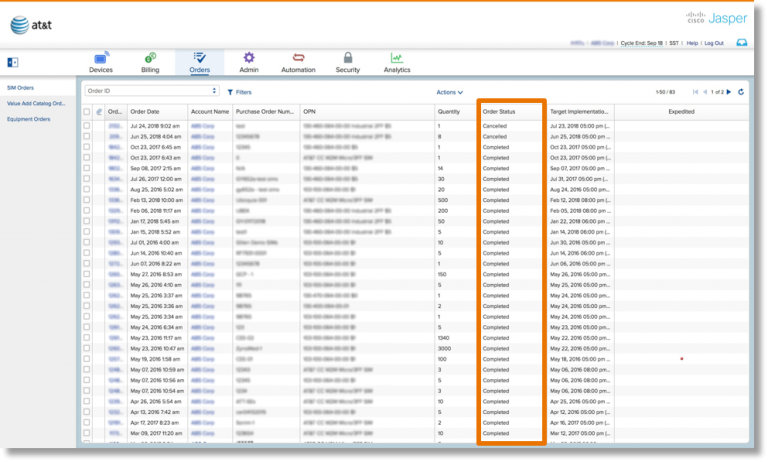Open Filters with the funnel icon
This screenshot has height=462, width=768.
tap(240, 92)
